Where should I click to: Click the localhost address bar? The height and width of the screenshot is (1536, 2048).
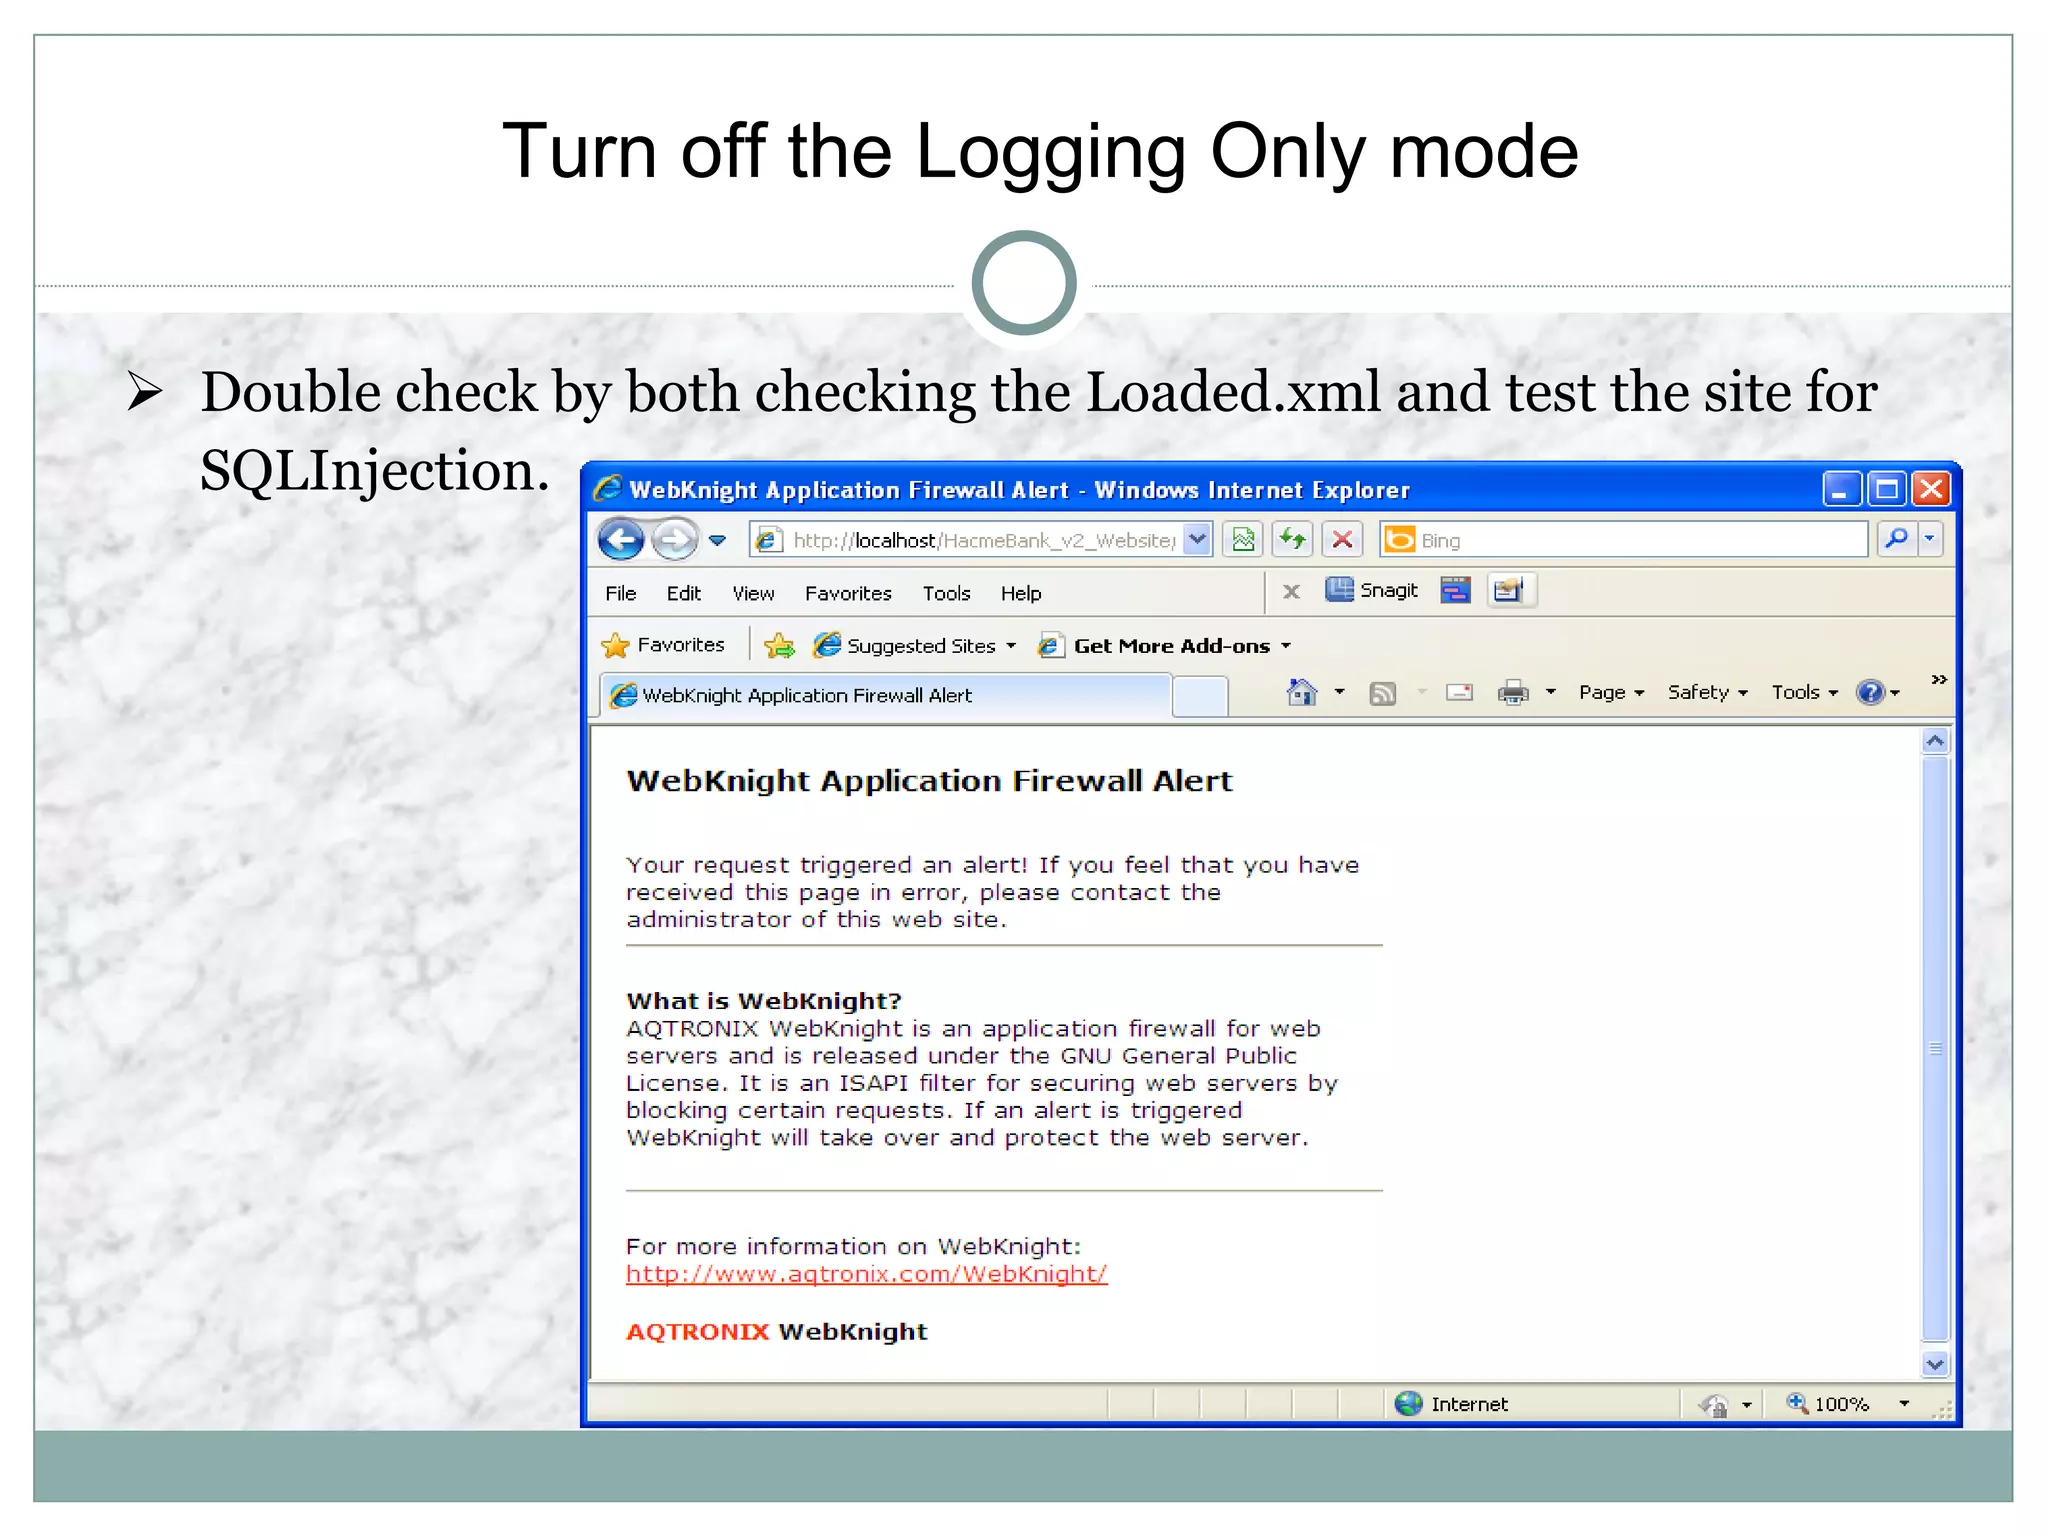tap(967, 540)
